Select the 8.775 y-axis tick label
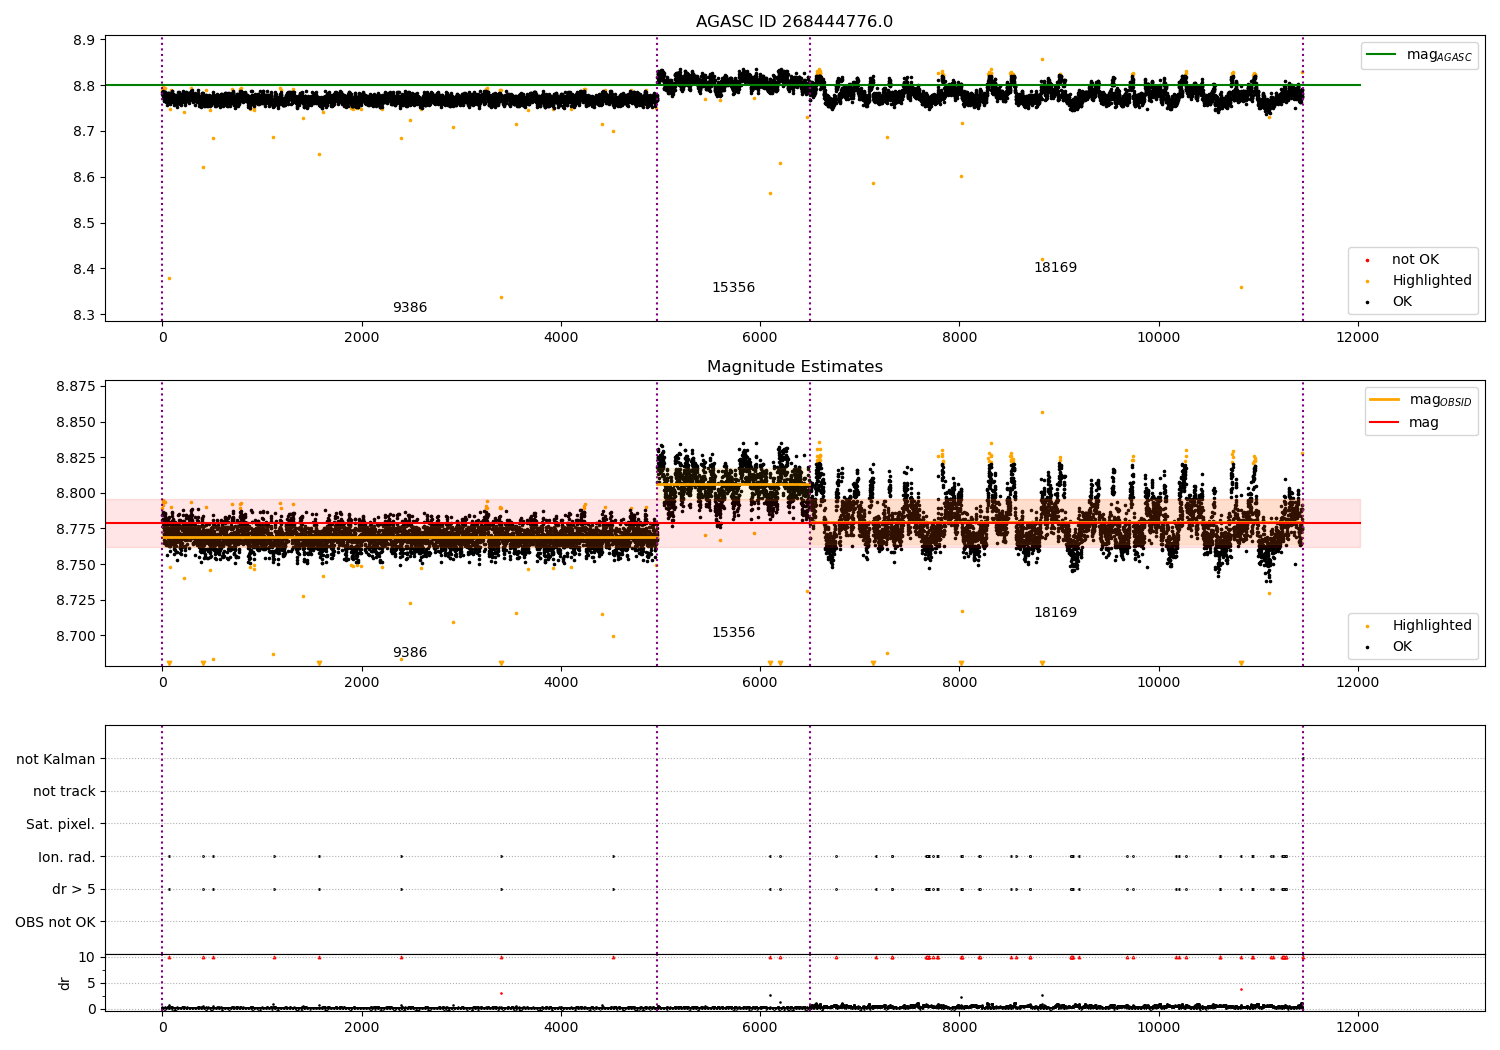This screenshot has height=1050, width=1500. 76,529
